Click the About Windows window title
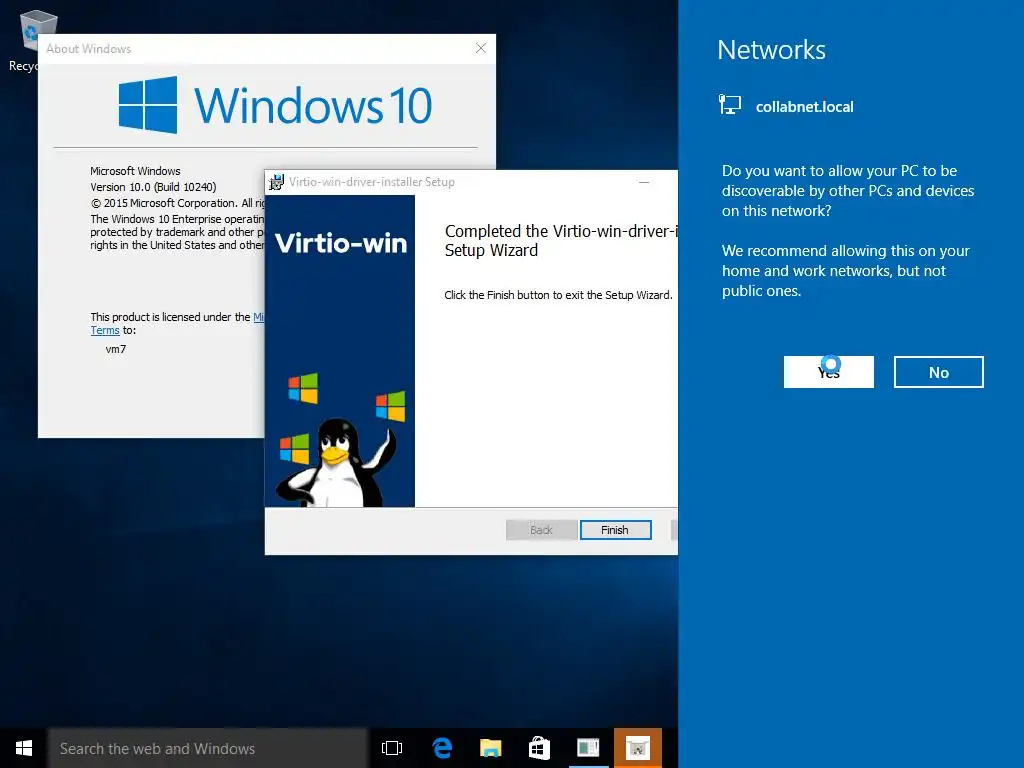 coord(89,49)
